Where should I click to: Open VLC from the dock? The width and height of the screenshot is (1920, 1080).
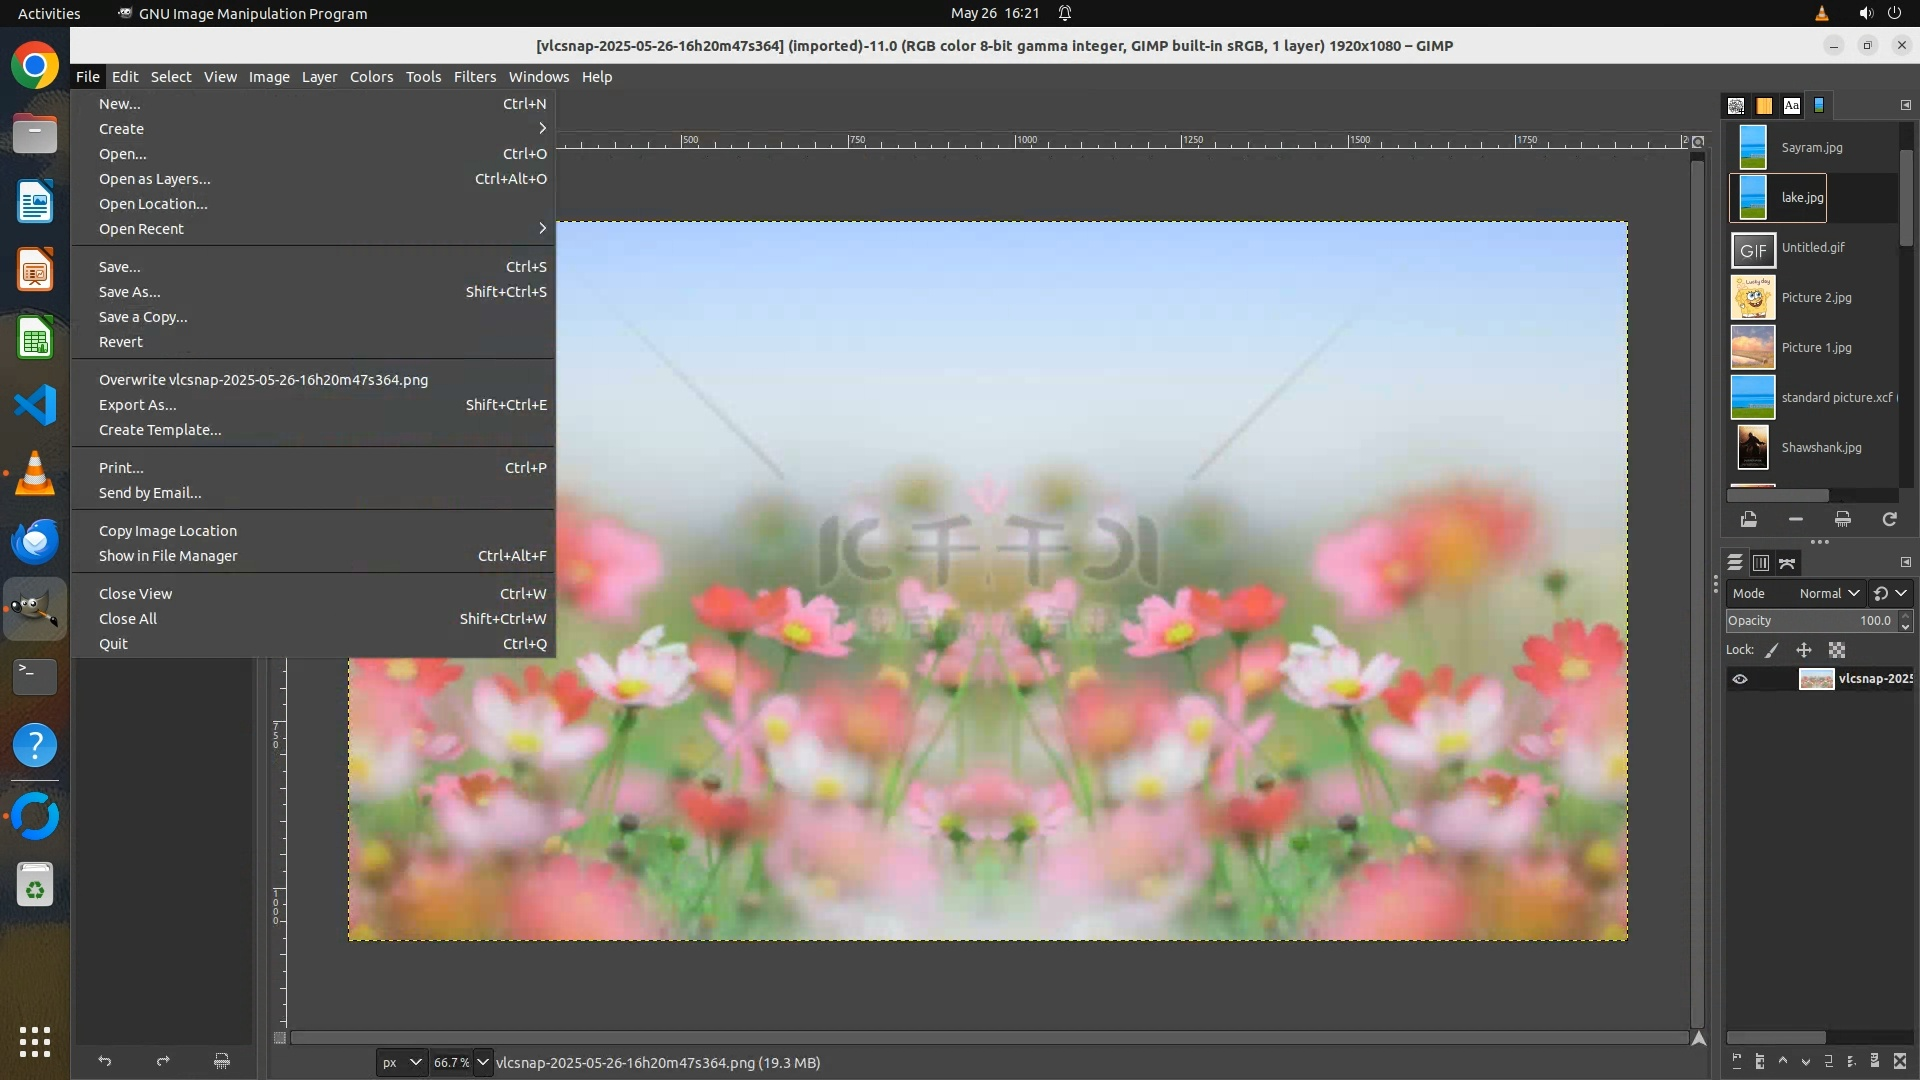tap(35, 473)
